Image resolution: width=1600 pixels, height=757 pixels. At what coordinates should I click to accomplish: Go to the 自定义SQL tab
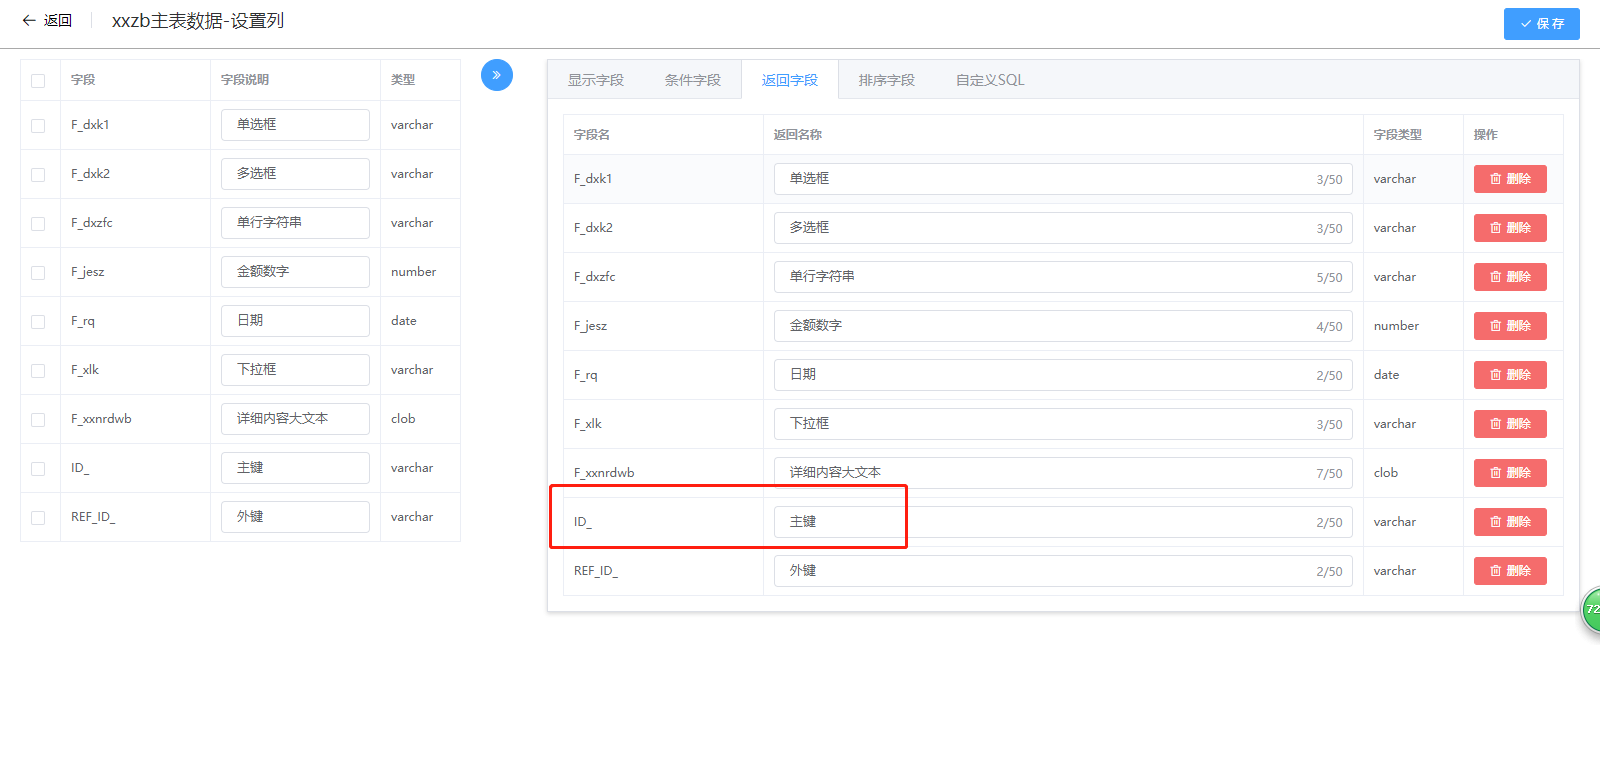pos(989,80)
